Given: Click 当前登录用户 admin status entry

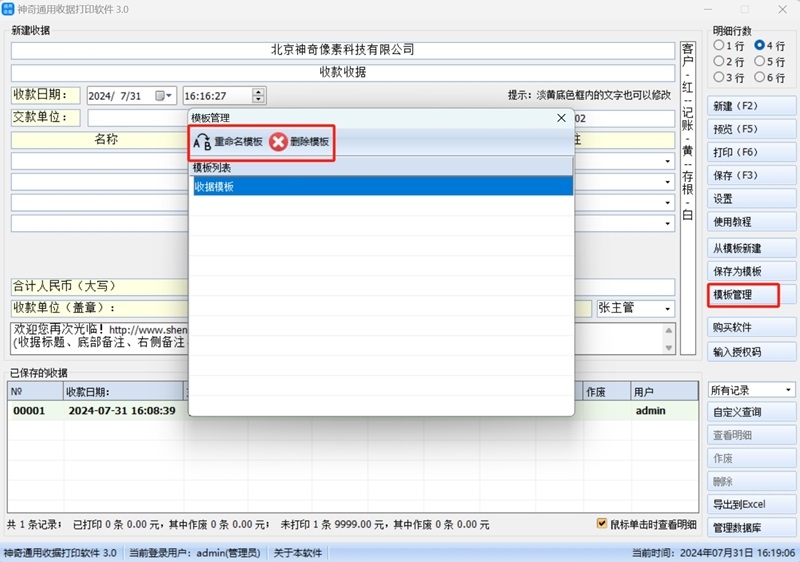Looking at the screenshot, I should (194, 553).
